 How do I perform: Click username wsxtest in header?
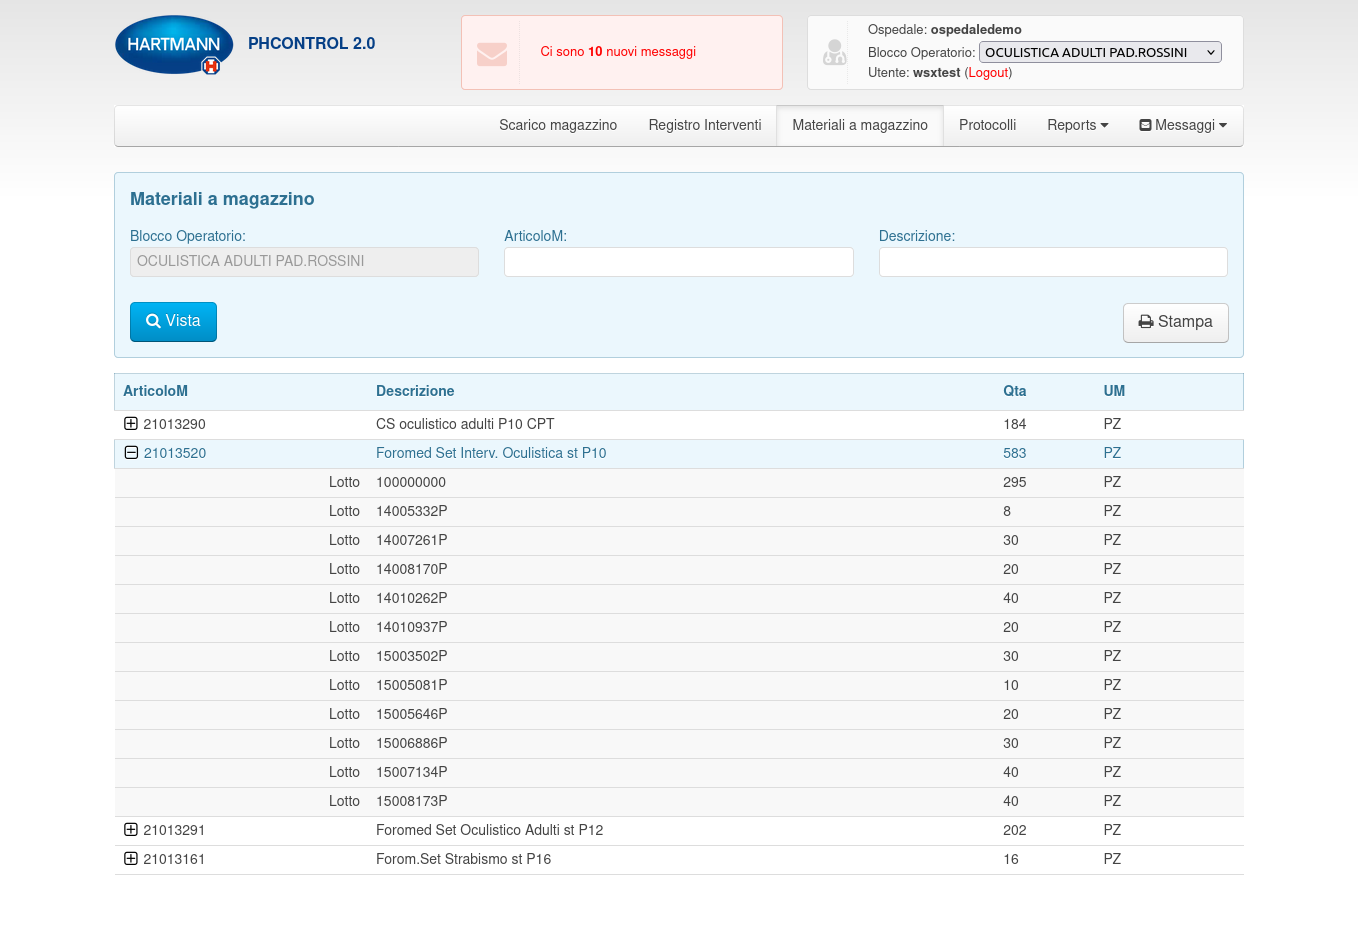[x=936, y=73]
